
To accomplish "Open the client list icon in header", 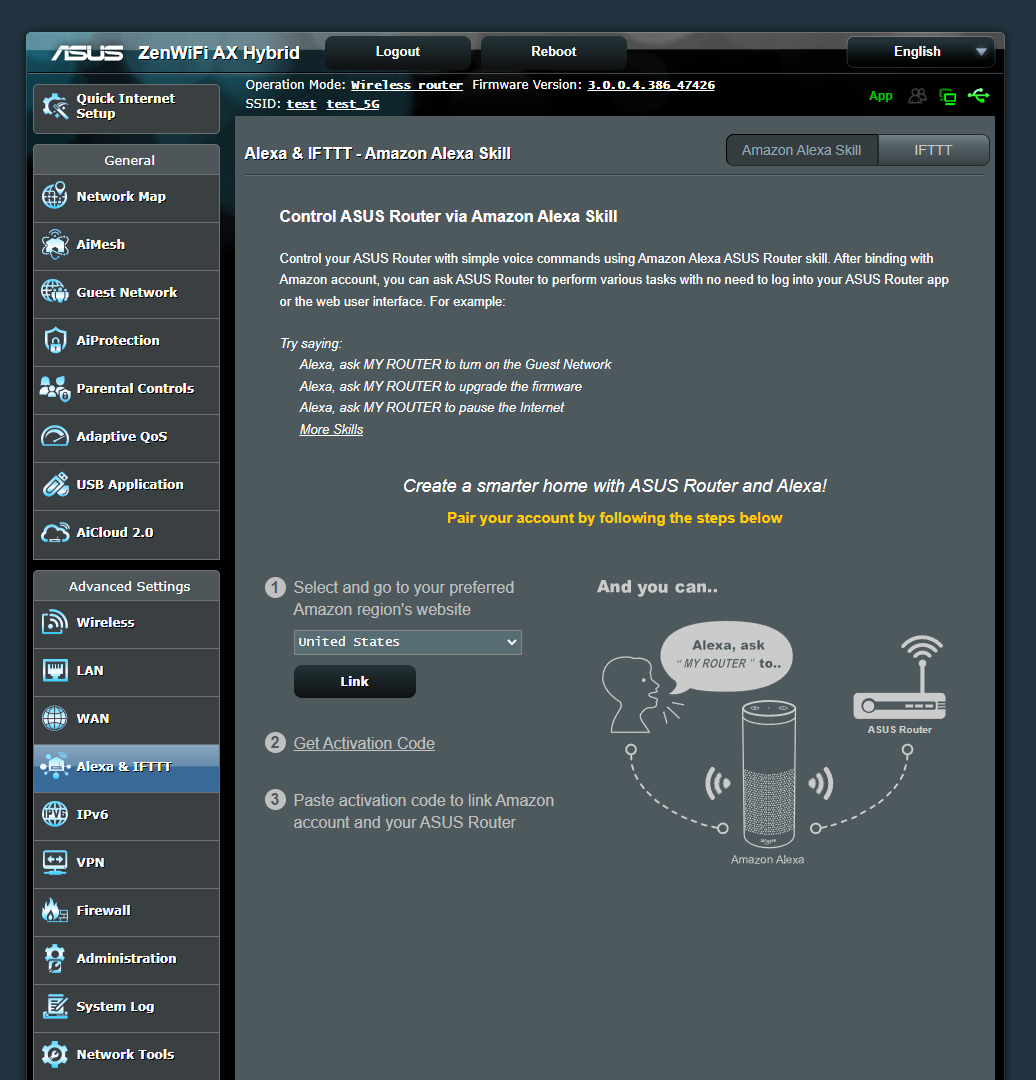I will tap(917, 95).
